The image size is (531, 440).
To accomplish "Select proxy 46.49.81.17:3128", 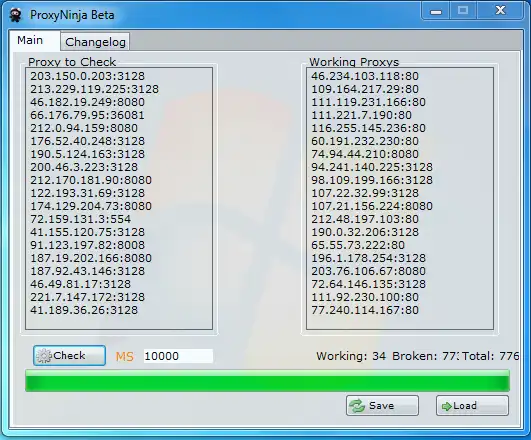I will coord(81,284).
